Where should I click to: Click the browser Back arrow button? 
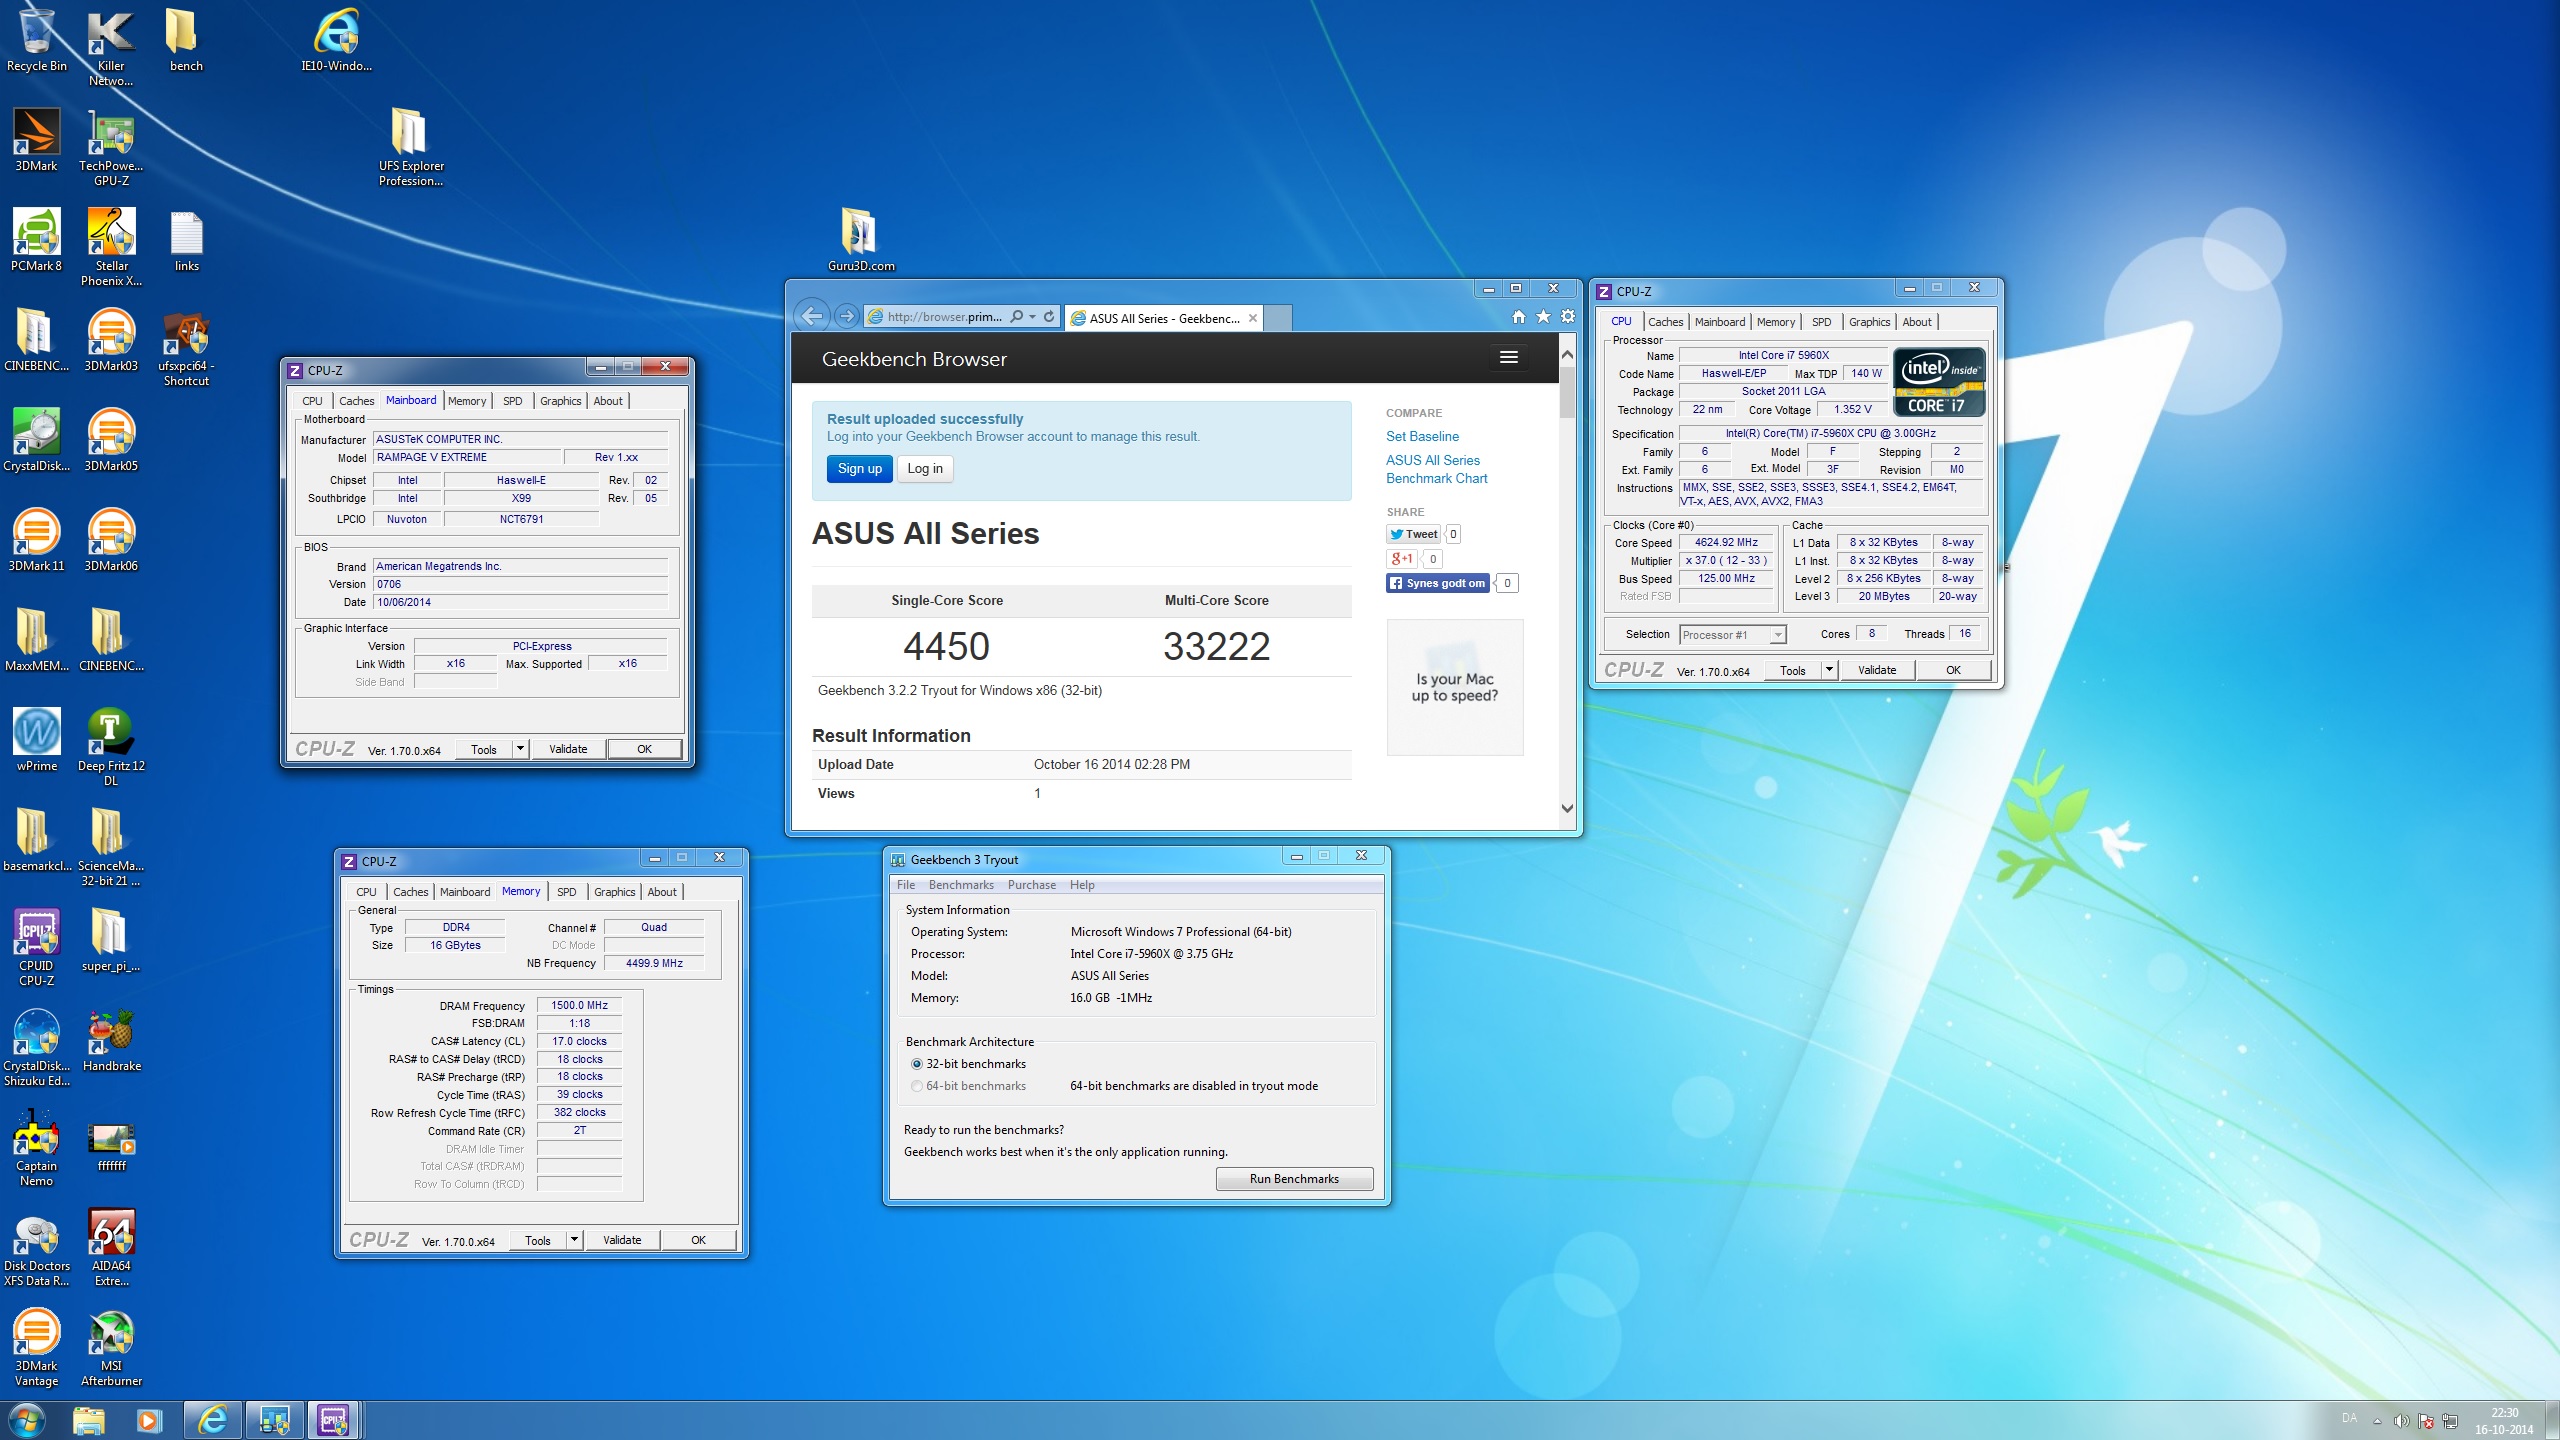pos(812,316)
